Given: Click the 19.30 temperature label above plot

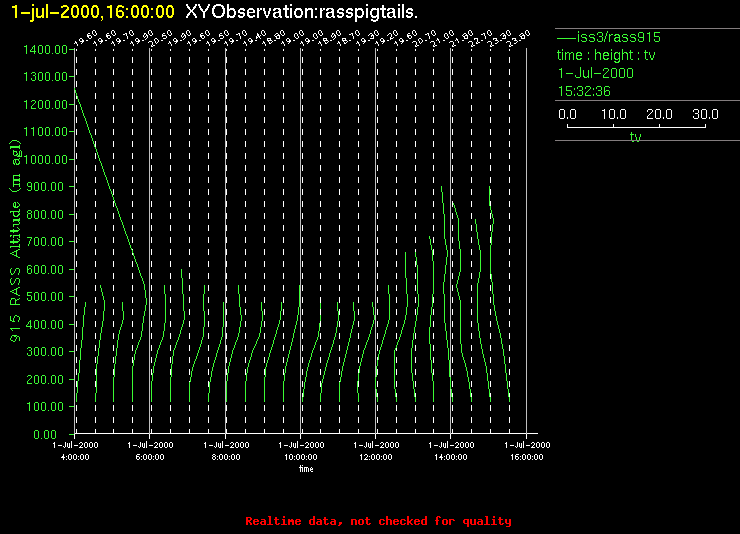Looking at the screenshot, I should (x=368, y=39).
